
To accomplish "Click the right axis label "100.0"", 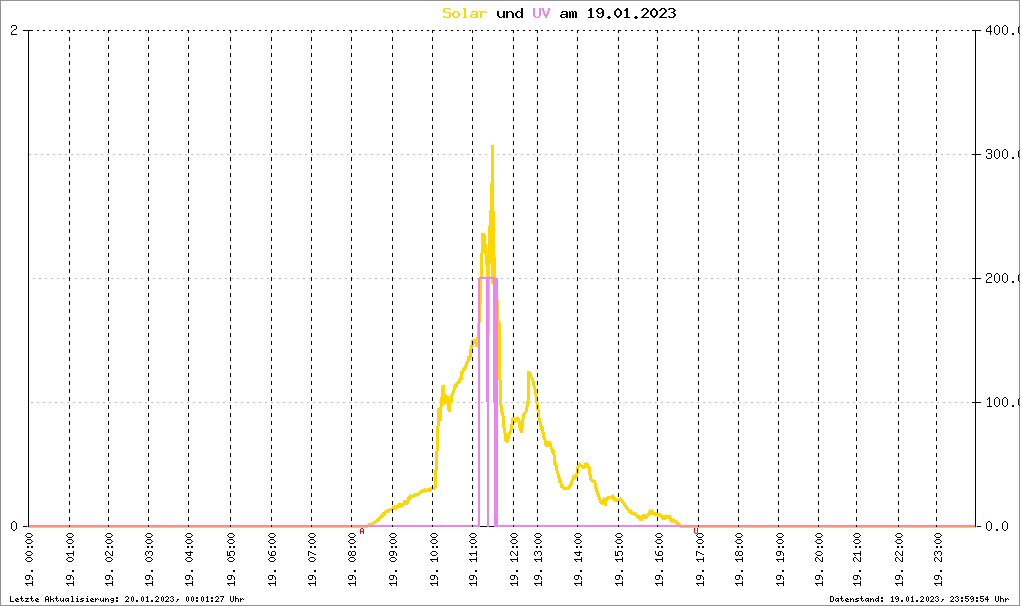I will [1002, 402].
